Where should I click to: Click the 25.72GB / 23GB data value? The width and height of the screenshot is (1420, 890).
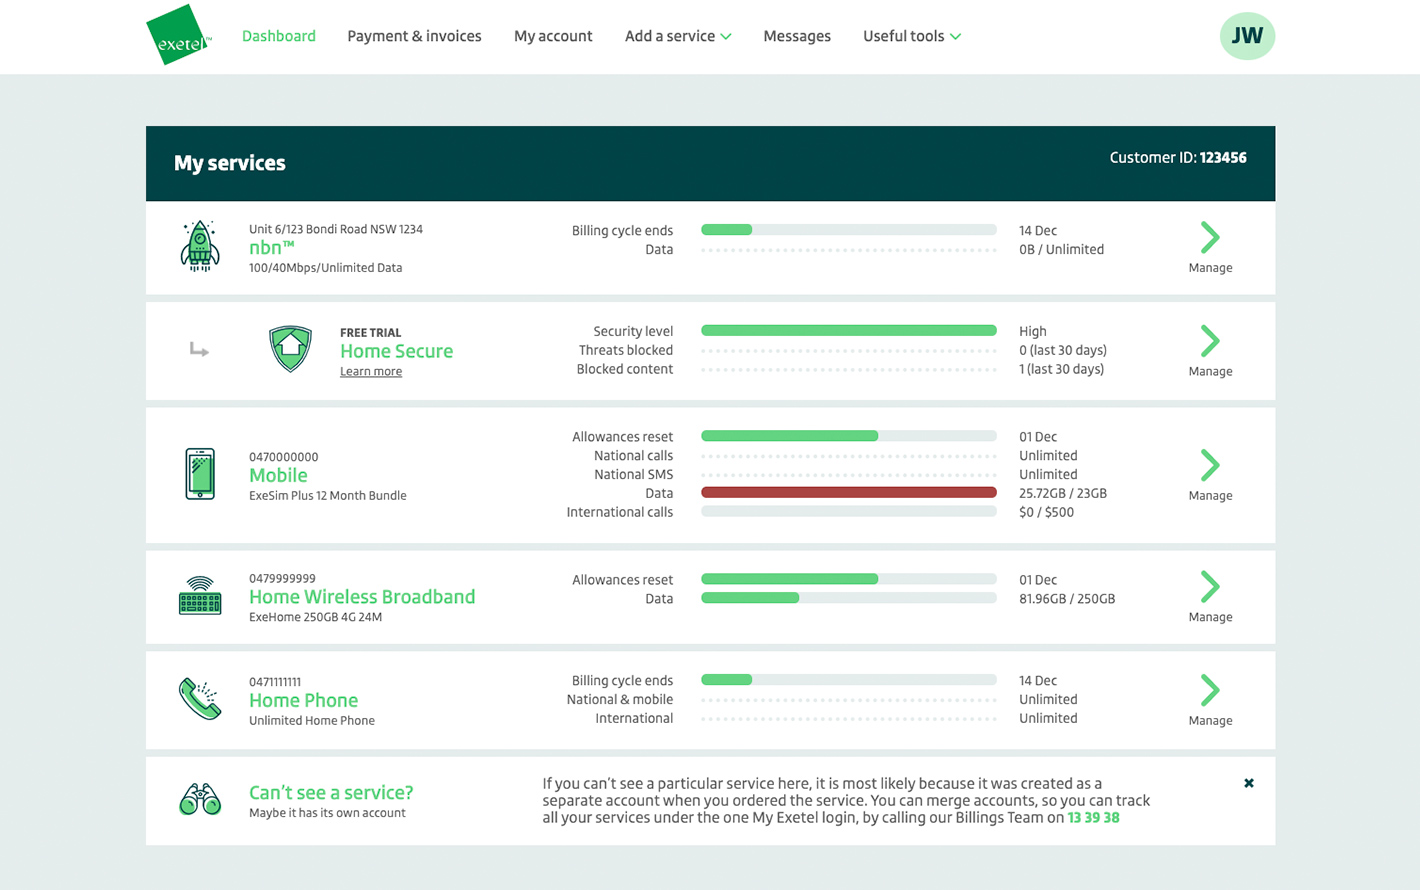[x=1063, y=493]
